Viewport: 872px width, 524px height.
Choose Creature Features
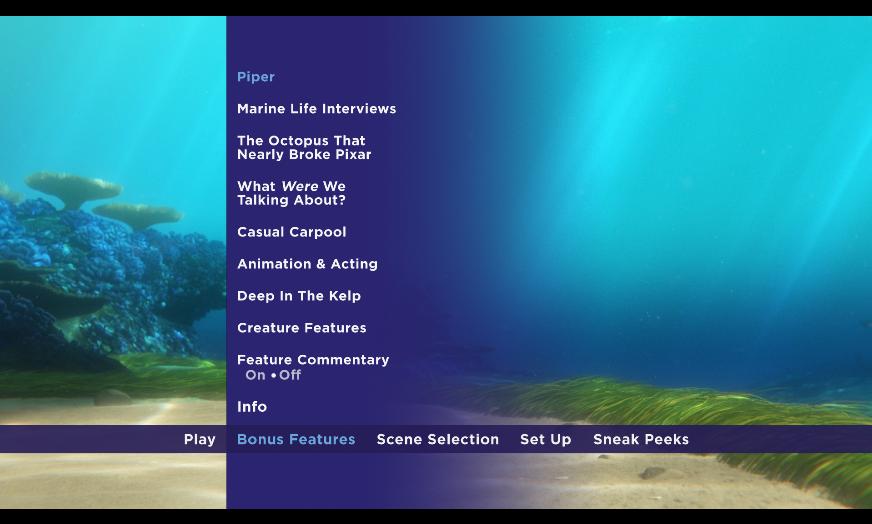click(301, 328)
